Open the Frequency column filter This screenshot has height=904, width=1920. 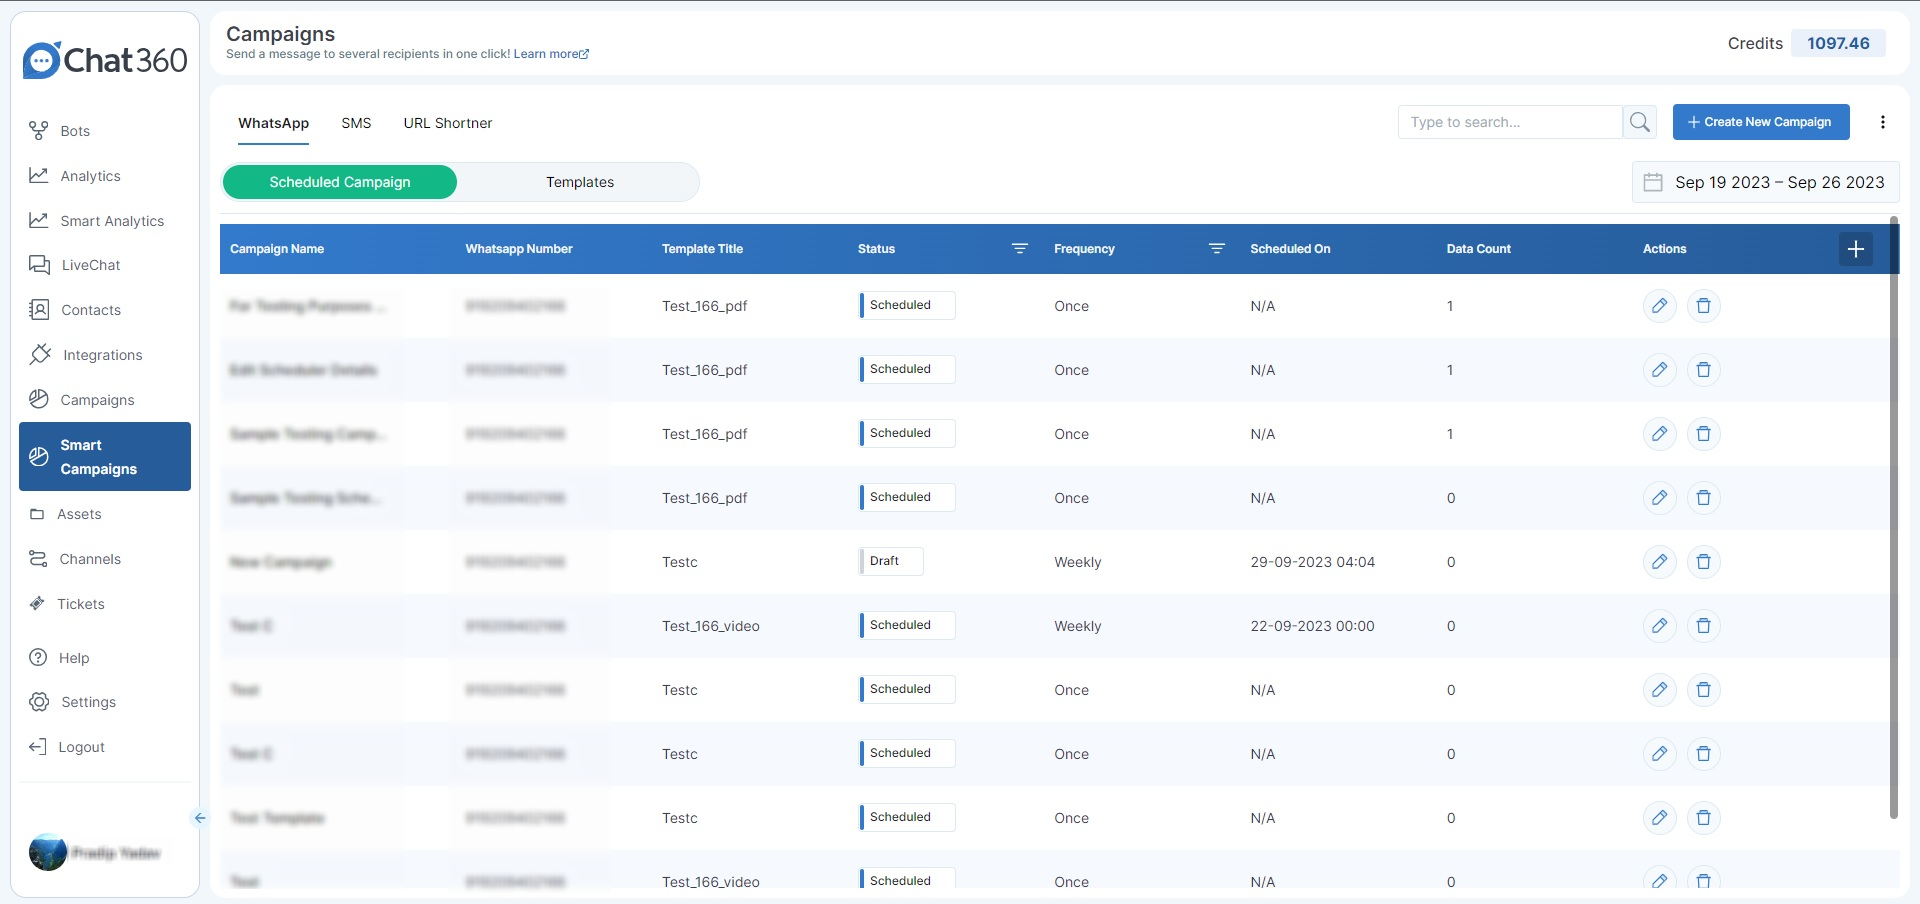tap(1217, 249)
